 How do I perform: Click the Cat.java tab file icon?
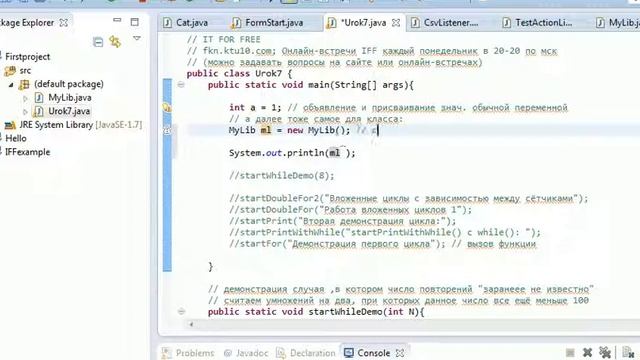(167, 22)
